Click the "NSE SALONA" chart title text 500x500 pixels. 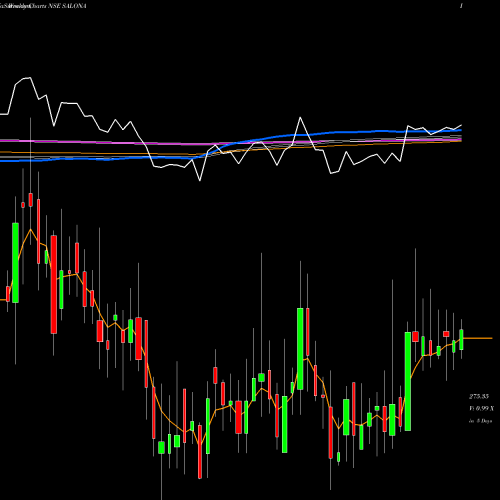pyautogui.click(x=67, y=6)
